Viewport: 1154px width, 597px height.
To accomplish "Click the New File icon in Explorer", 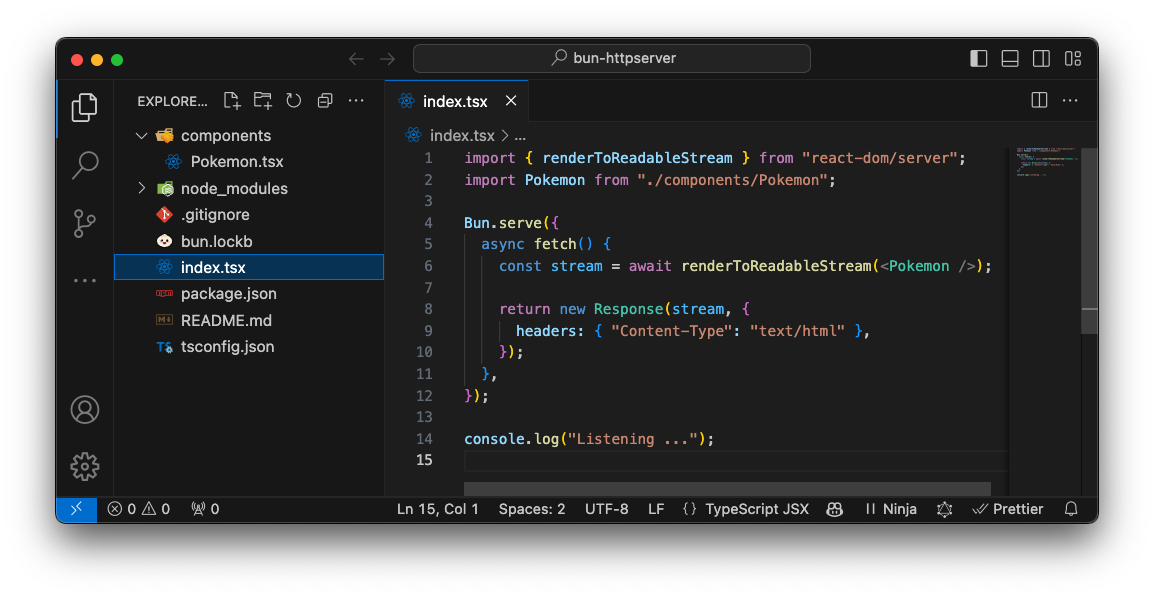I will 232,101.
